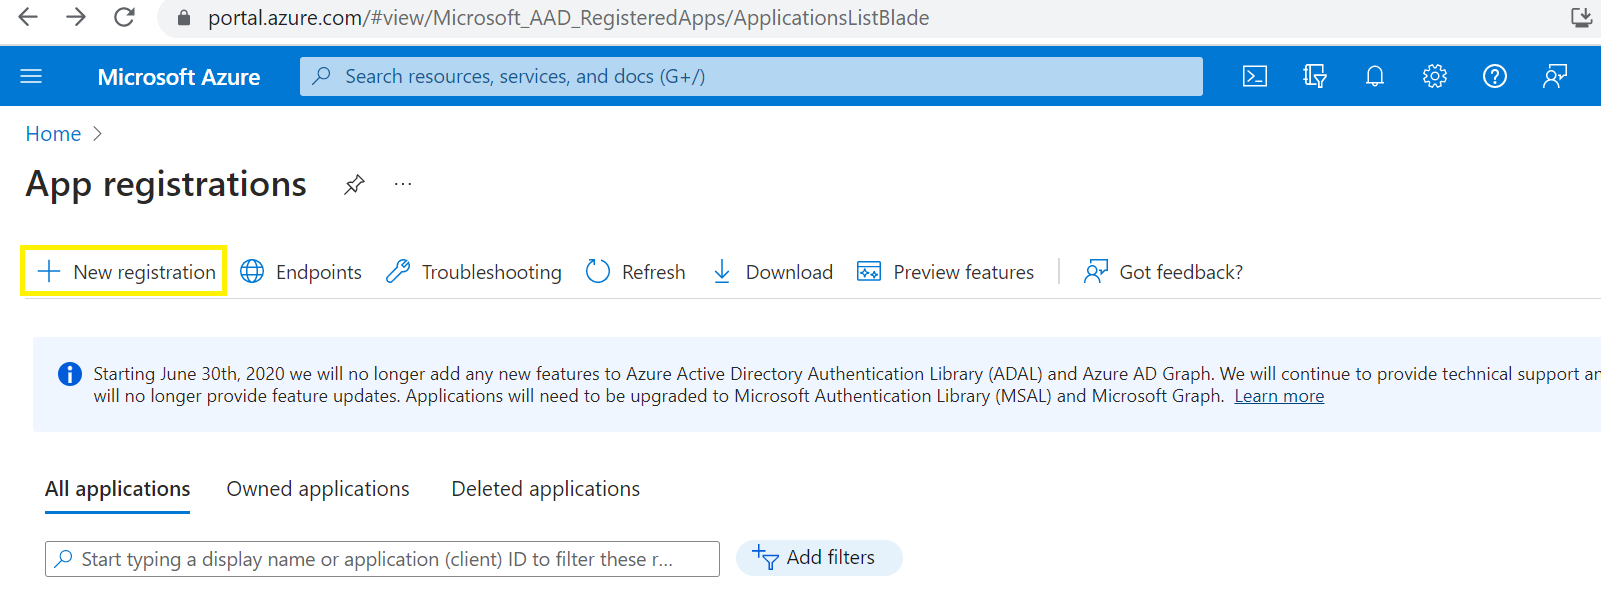Image resolution: width=1601 pixels, height=612 pixels.
Task: Open the Azure portal hamburger menu
Action: [x=31, y=76]
